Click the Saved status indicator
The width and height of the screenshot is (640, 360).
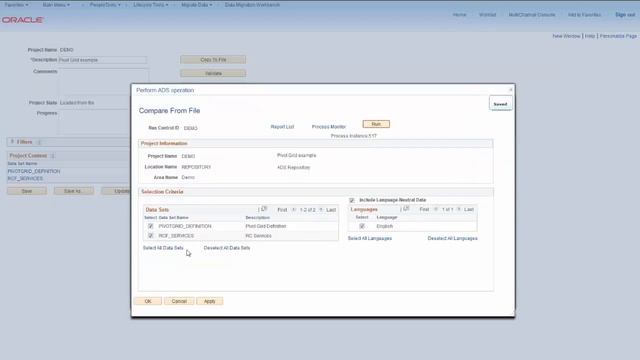pyautogui.click(x=500, y=104)
